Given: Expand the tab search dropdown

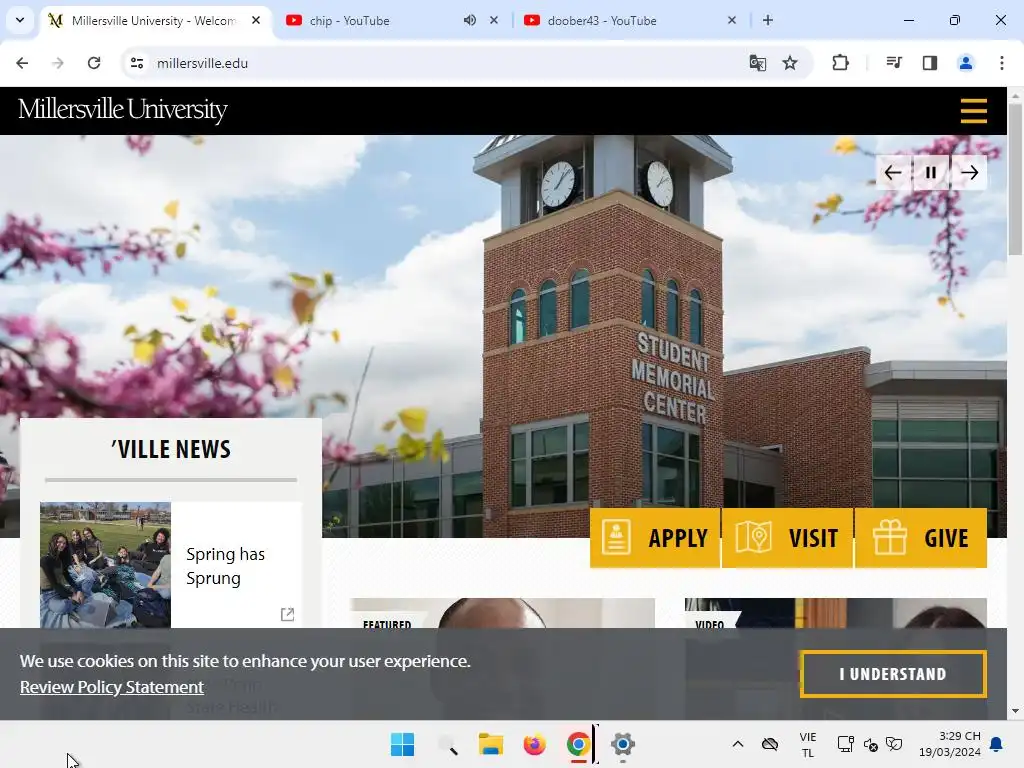Looking at the screenshot, I should 20,20.
